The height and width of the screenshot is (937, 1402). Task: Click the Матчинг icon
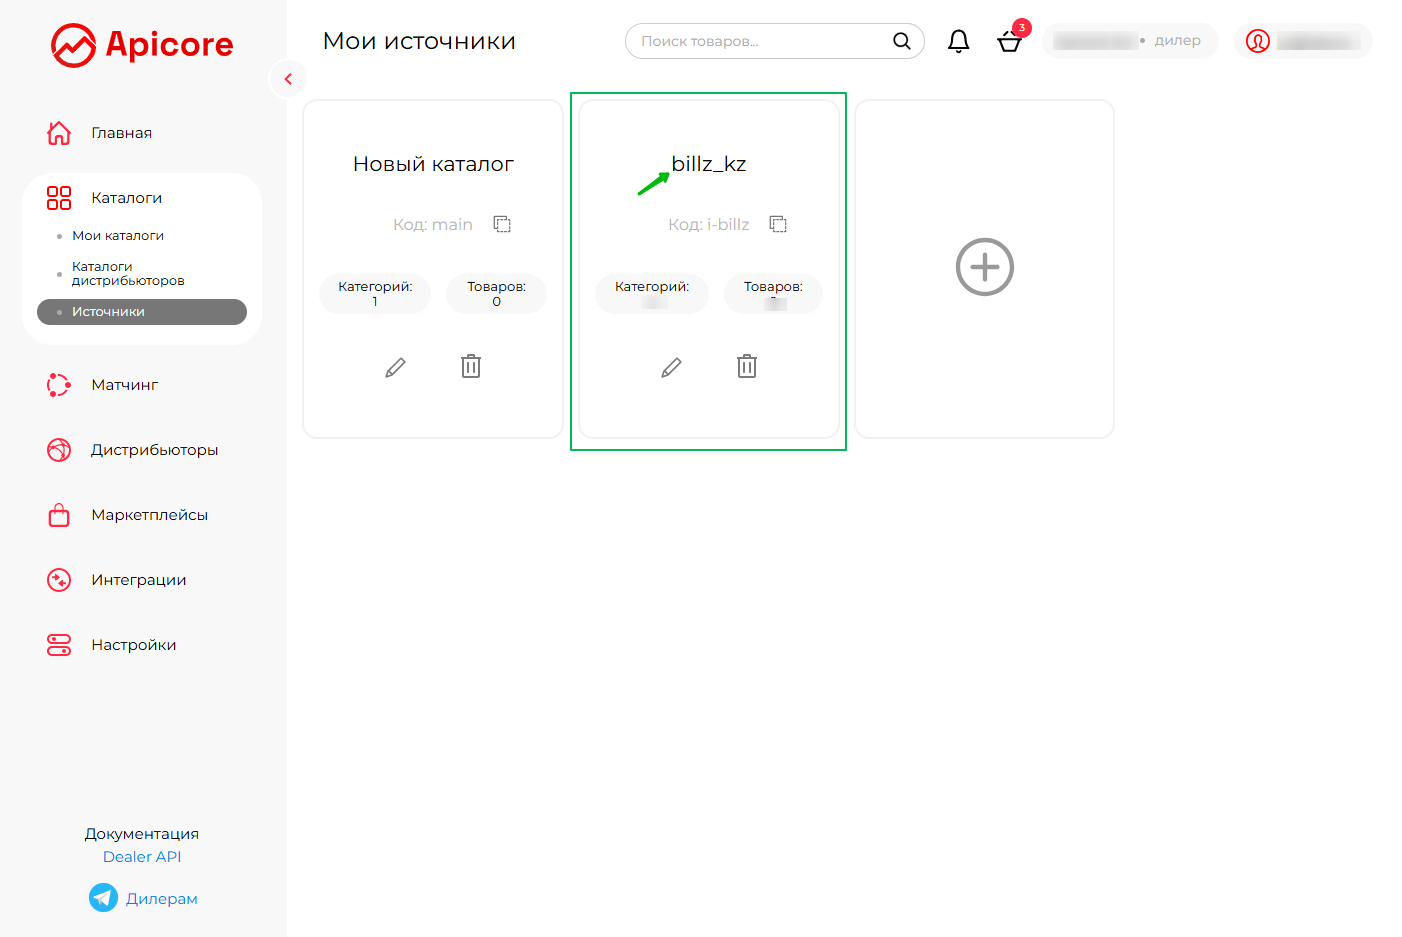(59, 385)
